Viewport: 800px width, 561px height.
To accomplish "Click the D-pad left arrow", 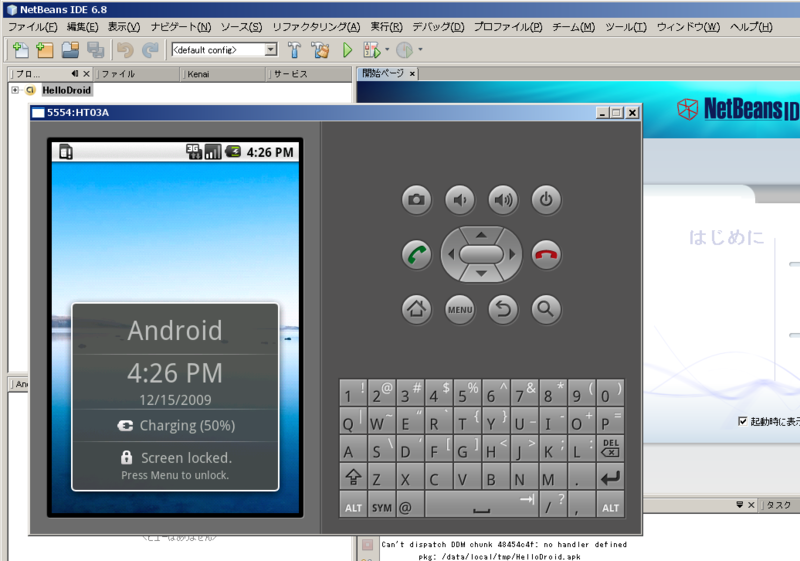I will tap(451, 254).
